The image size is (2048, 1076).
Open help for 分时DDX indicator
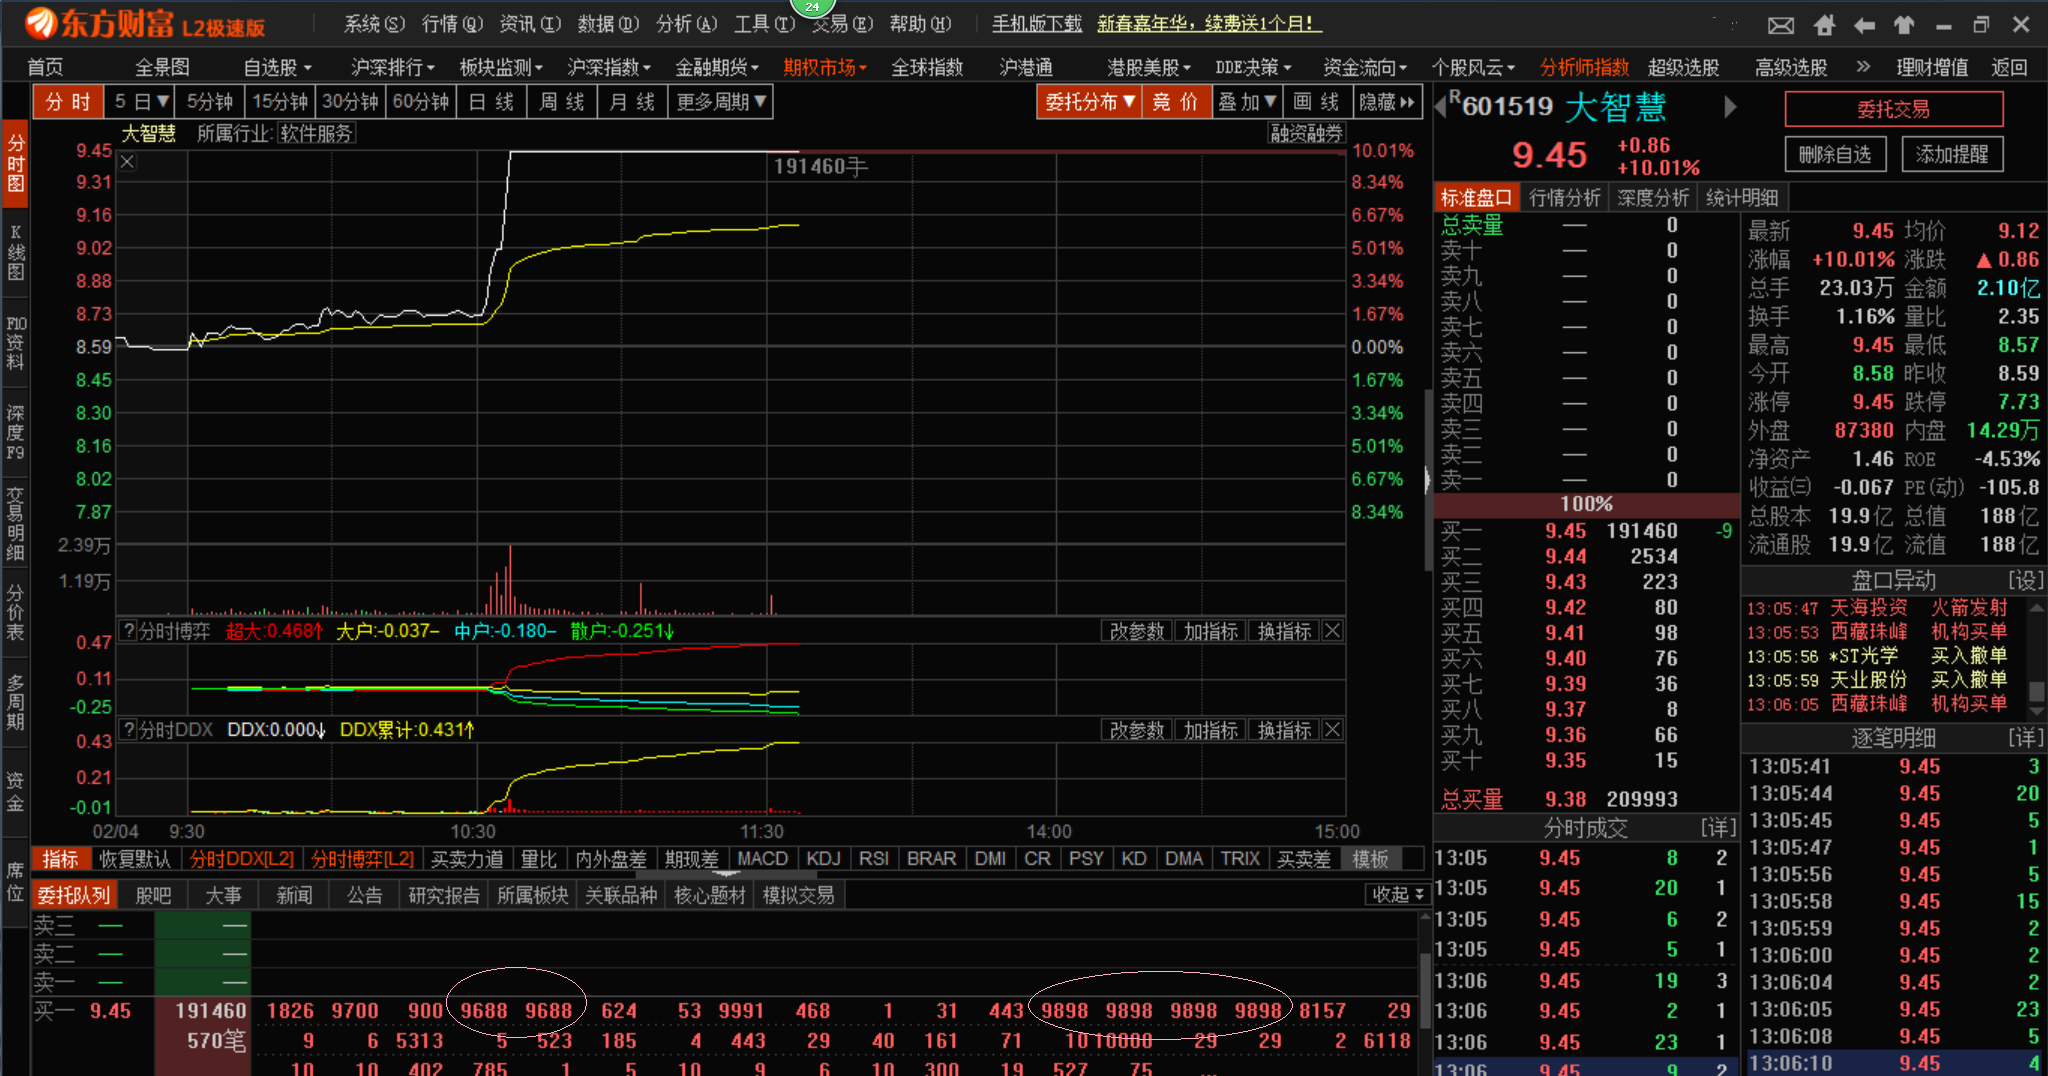(128, 730)
